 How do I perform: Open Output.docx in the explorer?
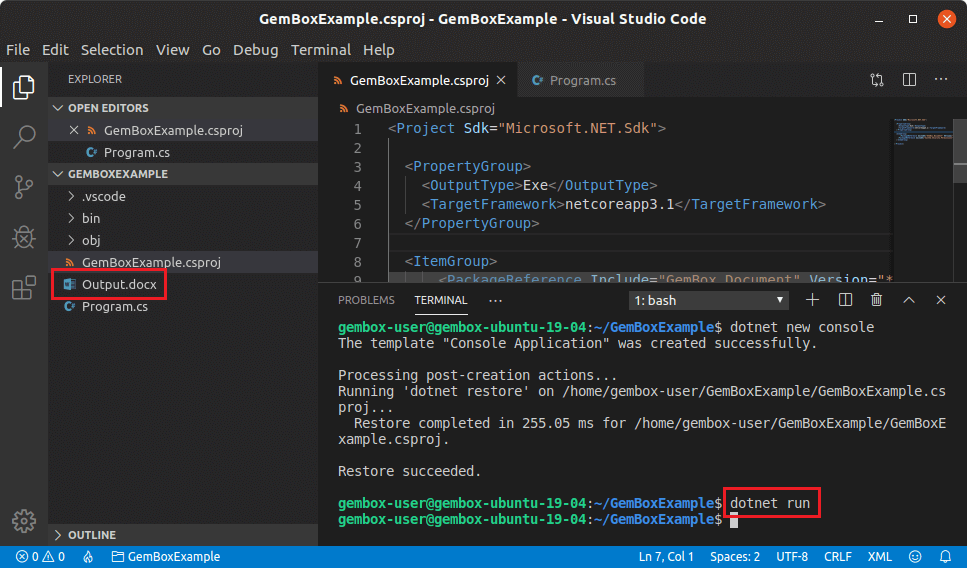(x=118, y=285)
